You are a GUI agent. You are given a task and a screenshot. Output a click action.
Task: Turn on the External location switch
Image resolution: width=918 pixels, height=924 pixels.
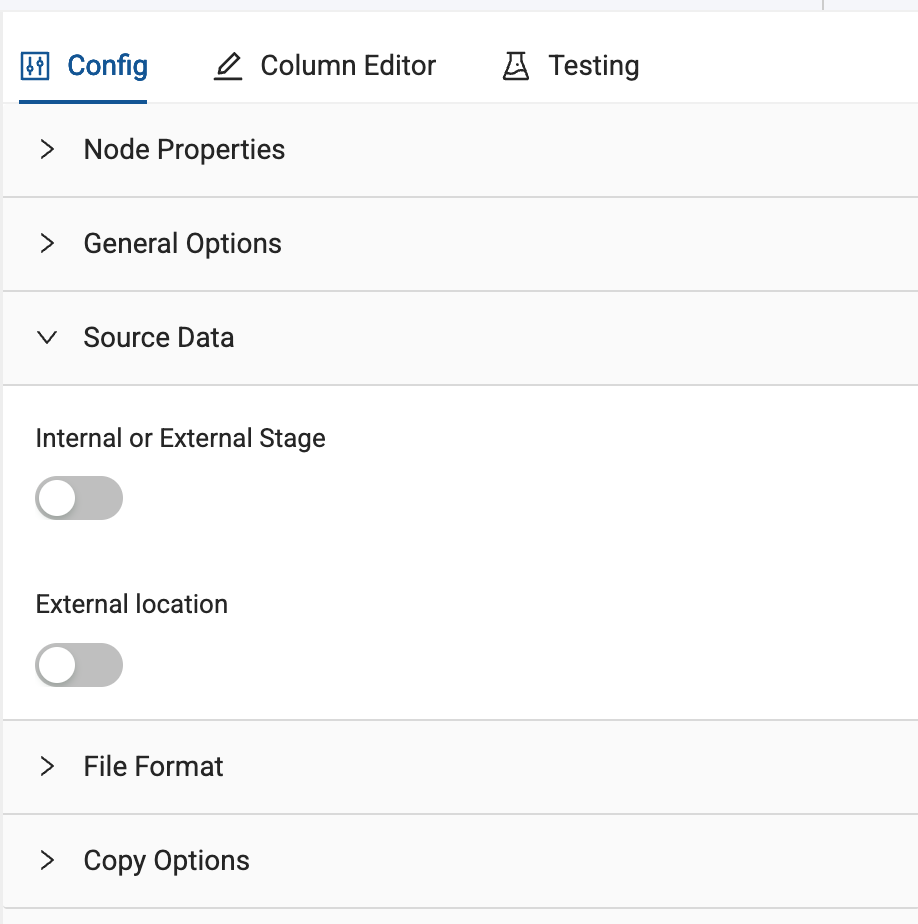coord(79,665)
